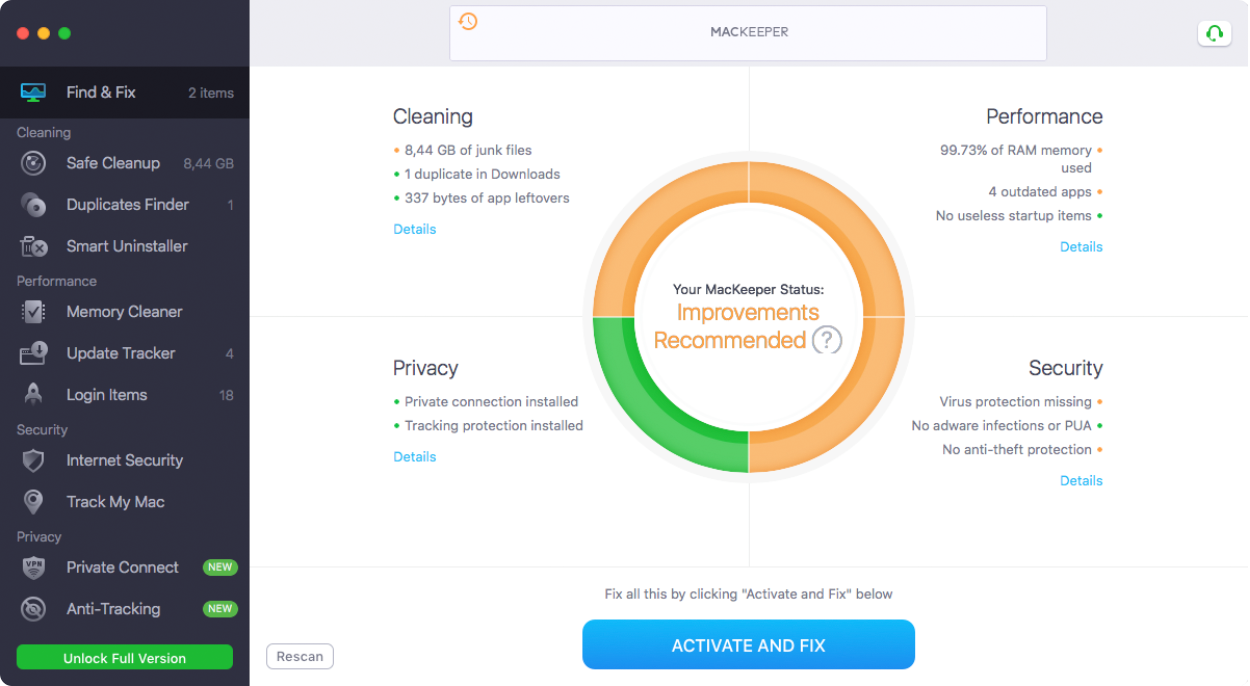The height and width of the screenshot is (686, 1250).
Task: Click "337 bytes of app leftovers" text
Action: (487, 198)
